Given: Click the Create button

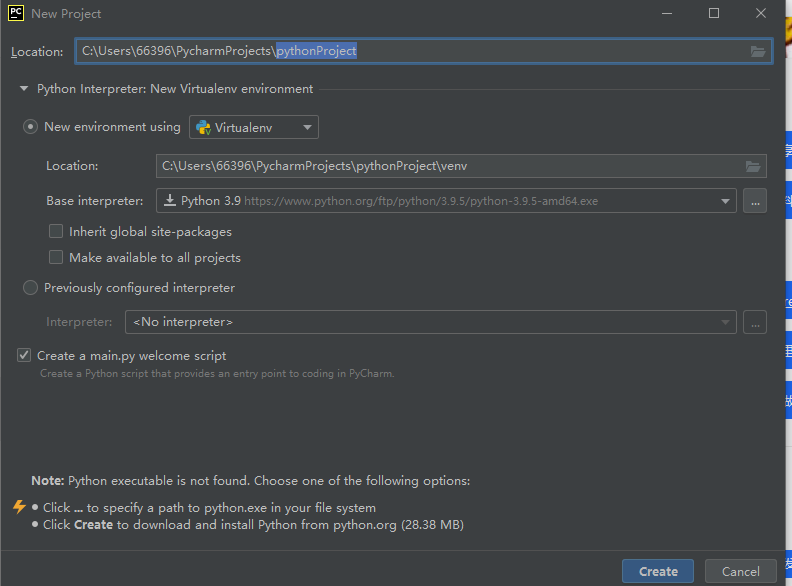Looking at the screenshot, I should coord(658,571).
